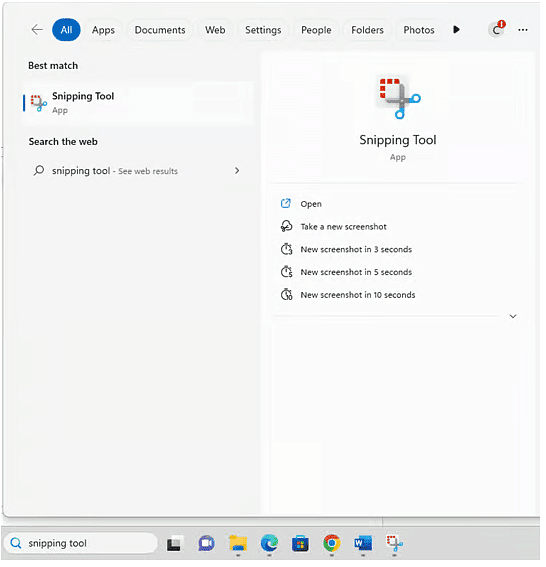Click the back arrow in search header
Viewport: 546px width, 567px height.
37,30
